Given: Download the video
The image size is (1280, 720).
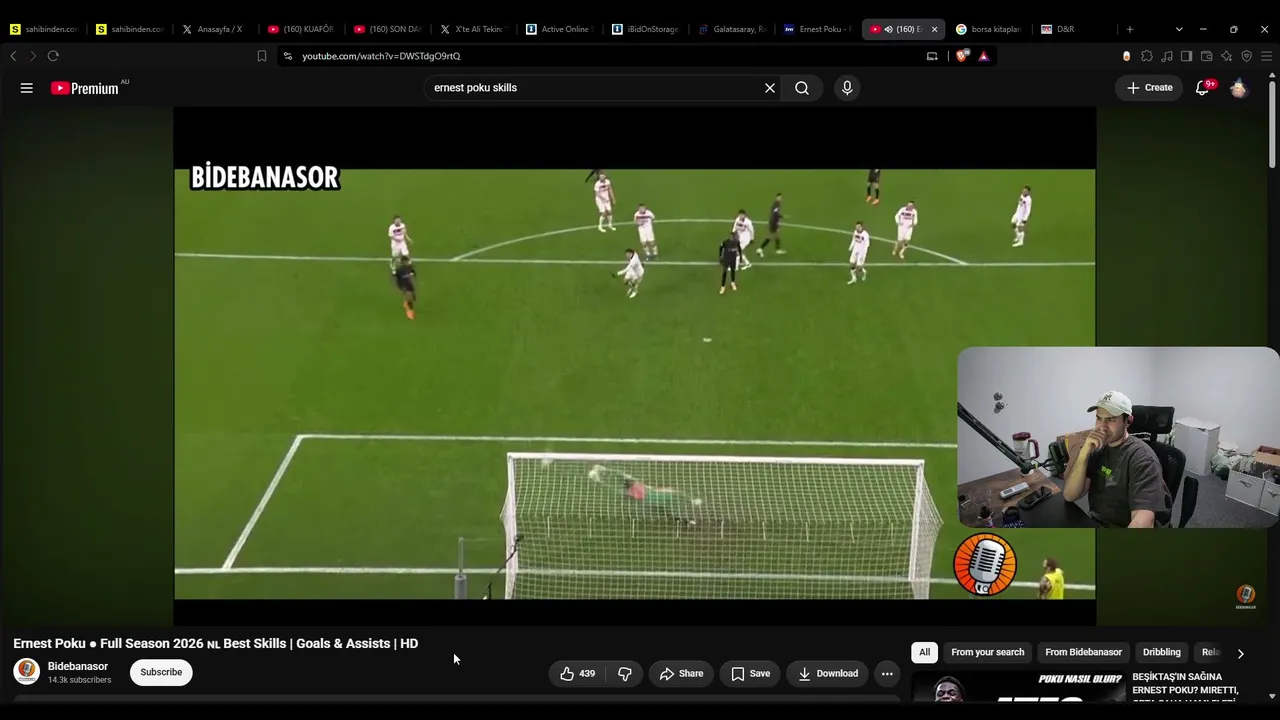Looking at the screenshot, I should [x=827, y=674].
